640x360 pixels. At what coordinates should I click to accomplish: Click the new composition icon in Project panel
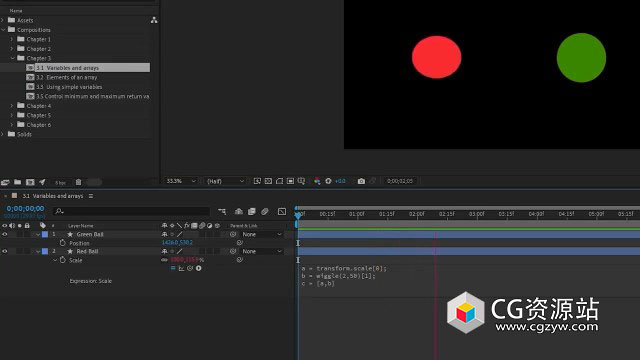[x=30, y=182]
